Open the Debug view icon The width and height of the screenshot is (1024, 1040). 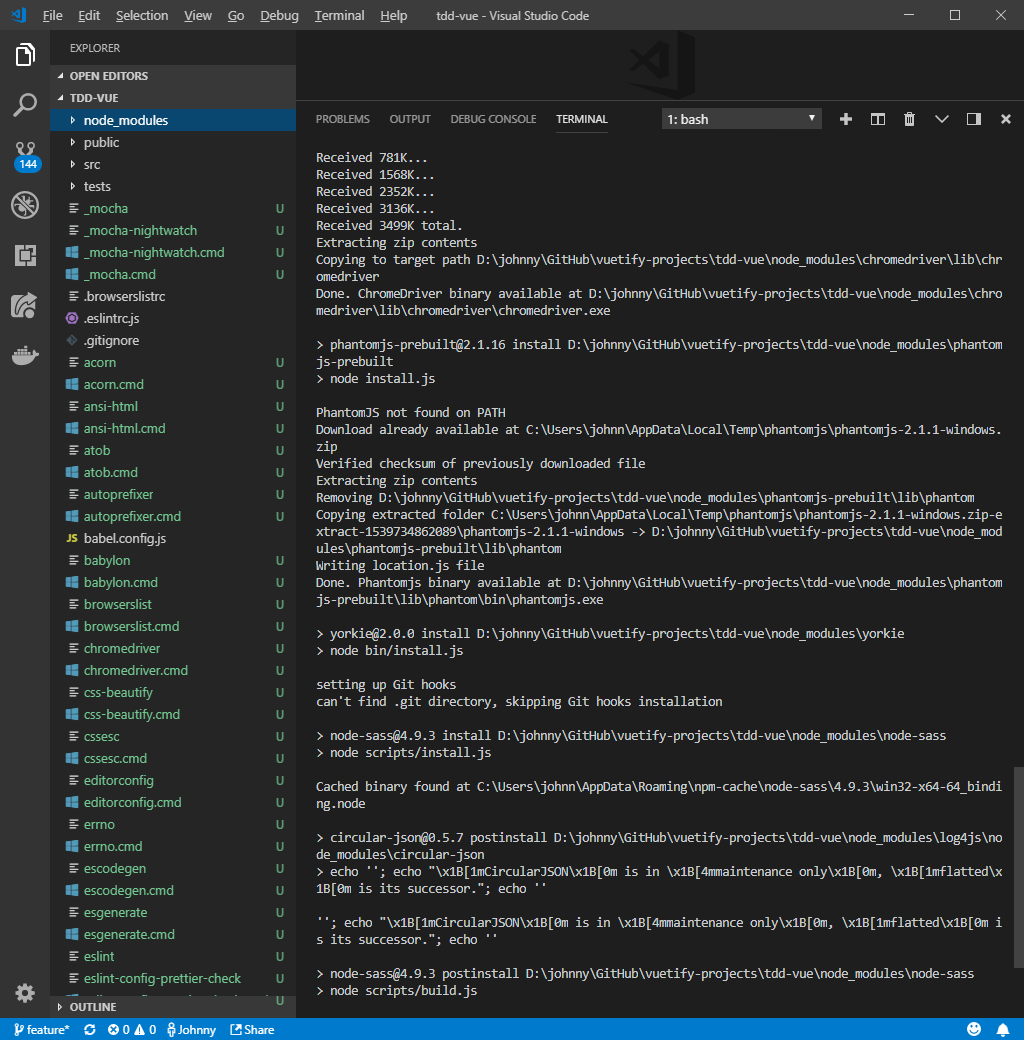click(x=25, y=205)
